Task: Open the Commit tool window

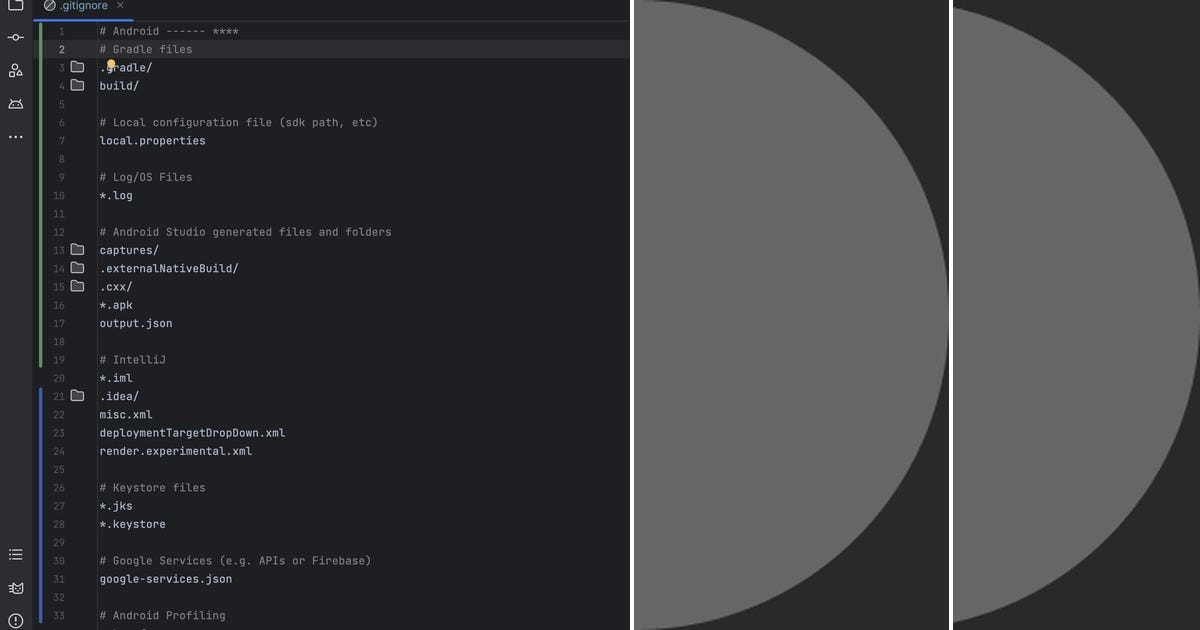Action: click(x=15, y=37)
